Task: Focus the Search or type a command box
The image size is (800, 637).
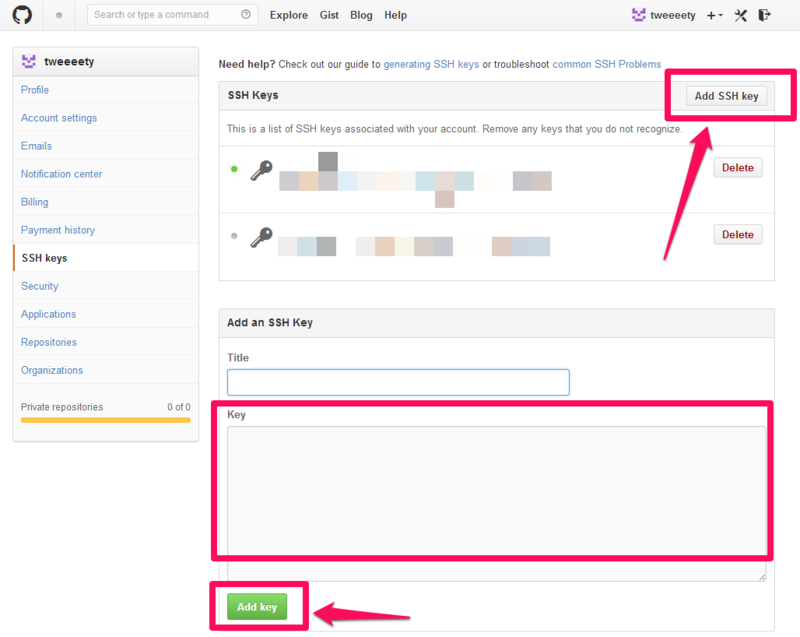Action: click(172, 15)
